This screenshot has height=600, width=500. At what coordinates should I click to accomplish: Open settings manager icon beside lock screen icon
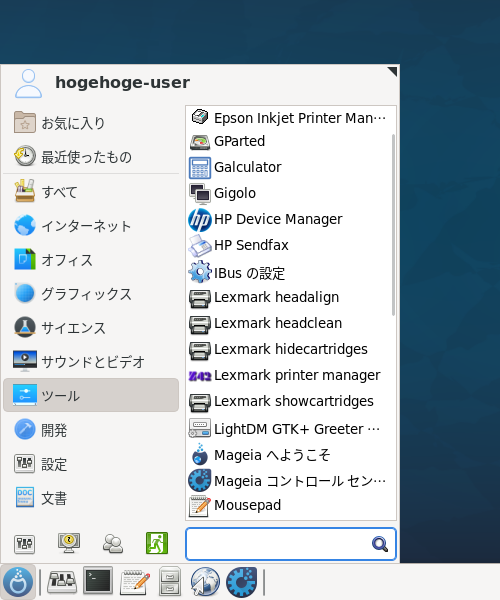(x=24, y=543)
